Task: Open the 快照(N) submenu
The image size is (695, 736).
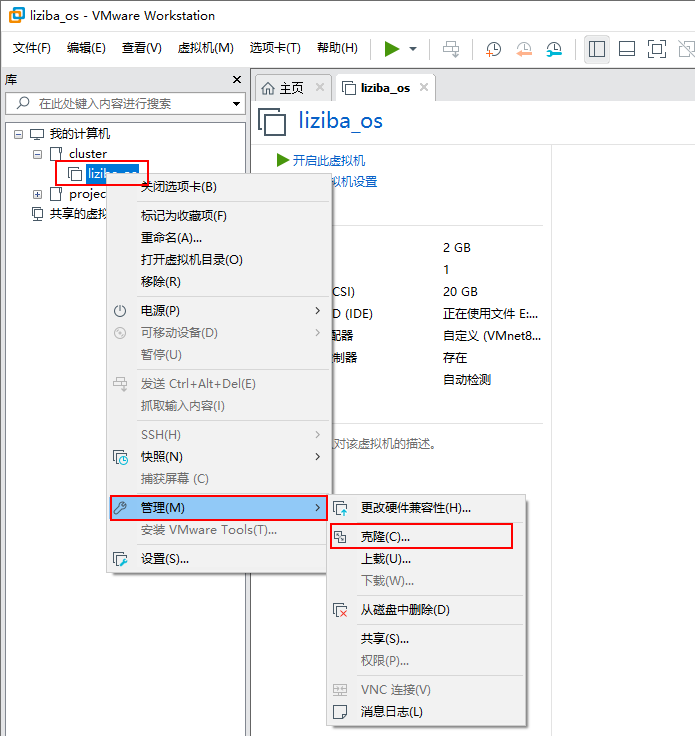Action: click(x=218, y=457)
